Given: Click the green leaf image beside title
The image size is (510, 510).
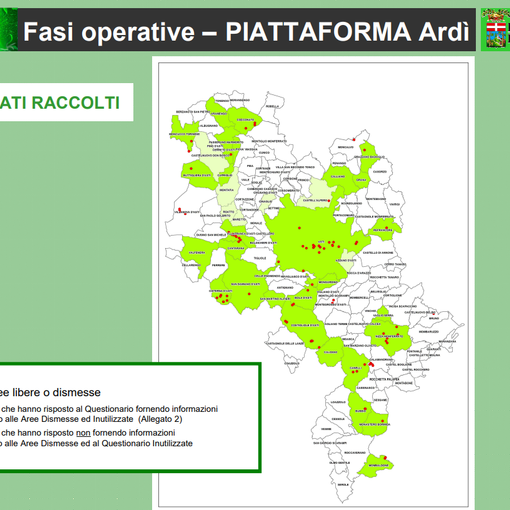Looking at the screenshot, I should pos(9,30).
